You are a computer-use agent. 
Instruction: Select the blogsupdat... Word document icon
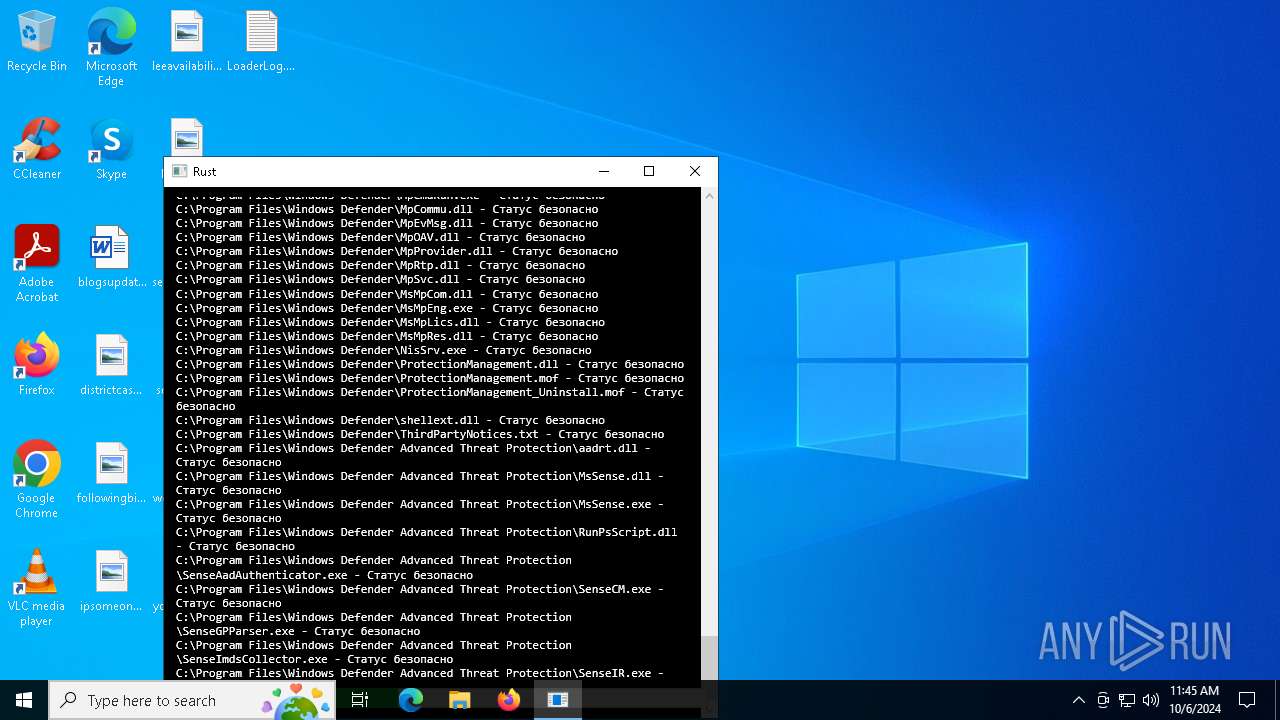click(111, 257)
